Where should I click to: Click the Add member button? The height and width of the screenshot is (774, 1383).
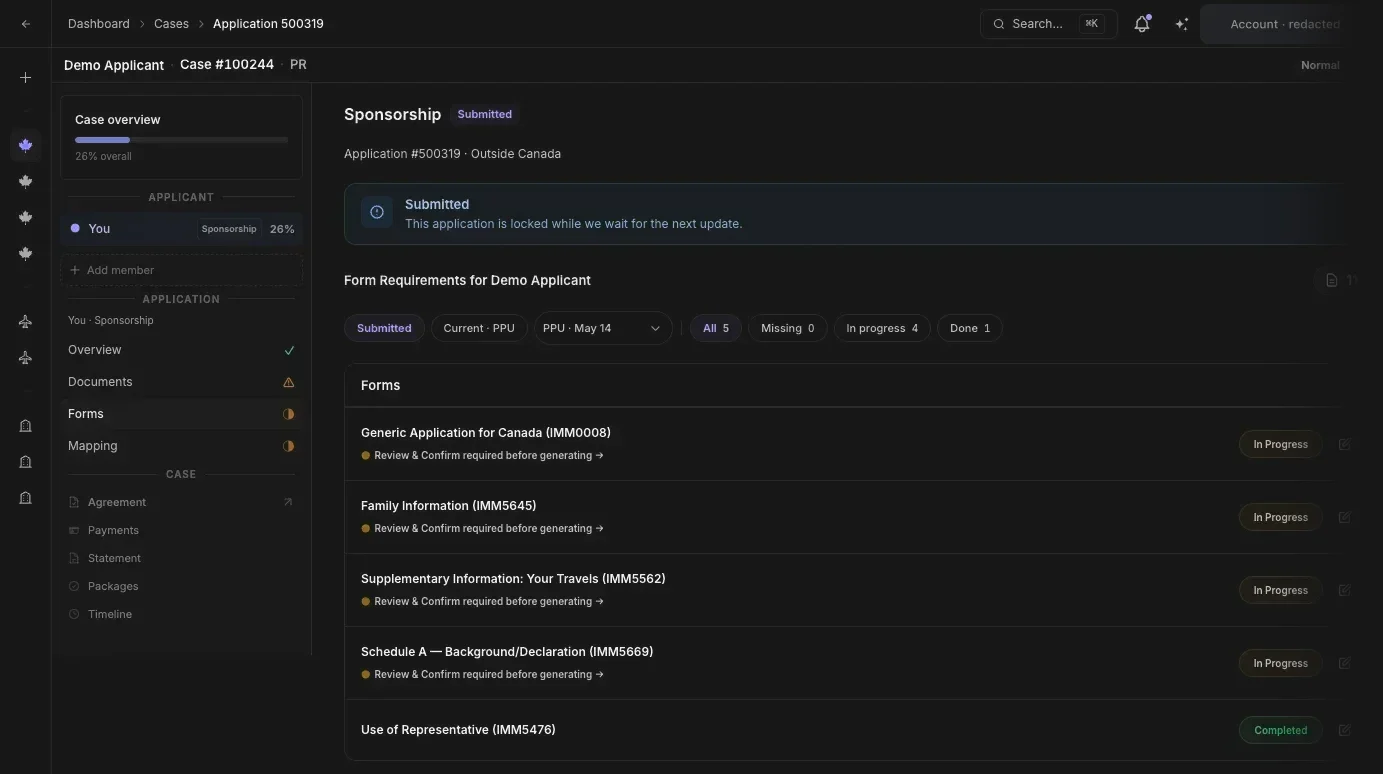point(181,270)
